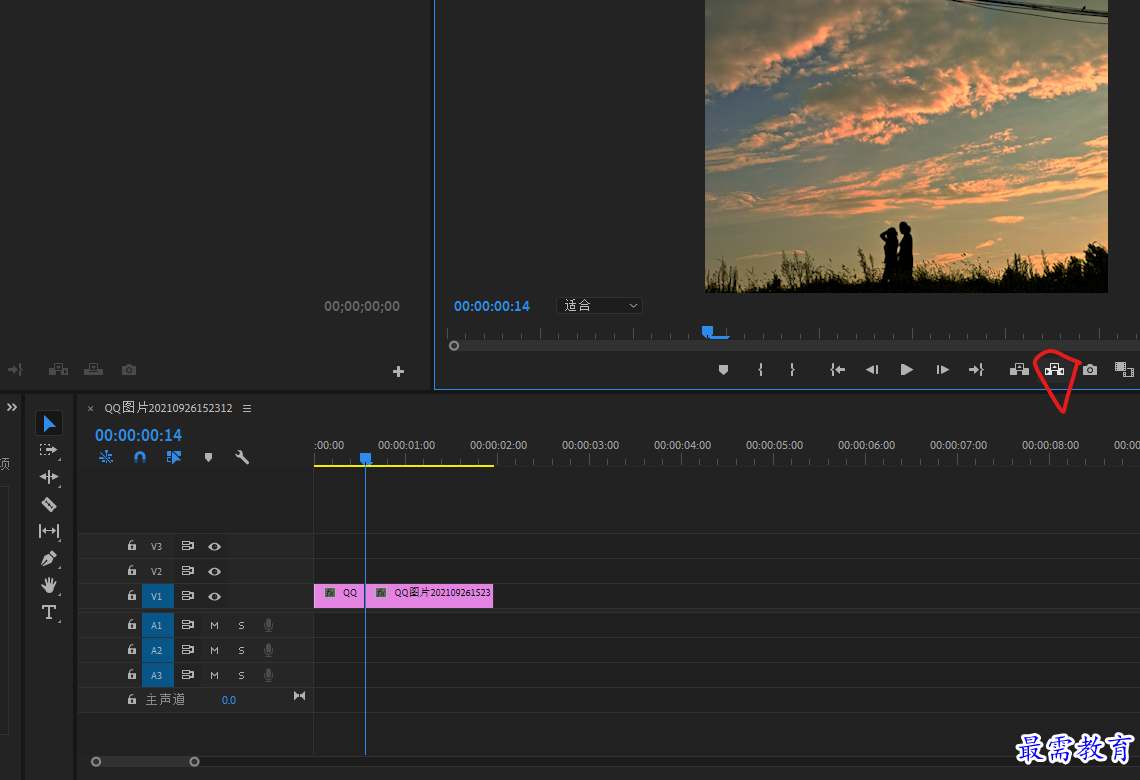Click source monitor Export Frame camera
The image size is (1140, 780).
tap(129, 370)
